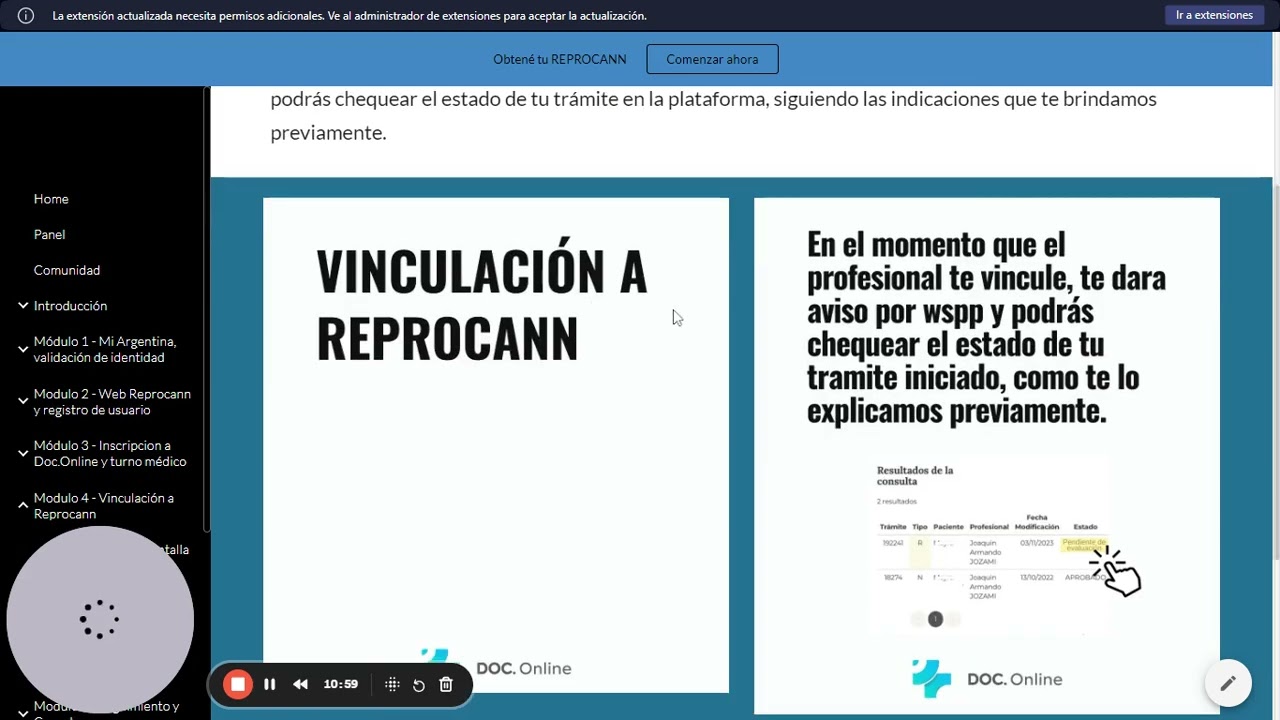Image resolution: width=1280 pixels, height=720 pixels.
Task: Click the webcam preview bubble
Action: 100,620
